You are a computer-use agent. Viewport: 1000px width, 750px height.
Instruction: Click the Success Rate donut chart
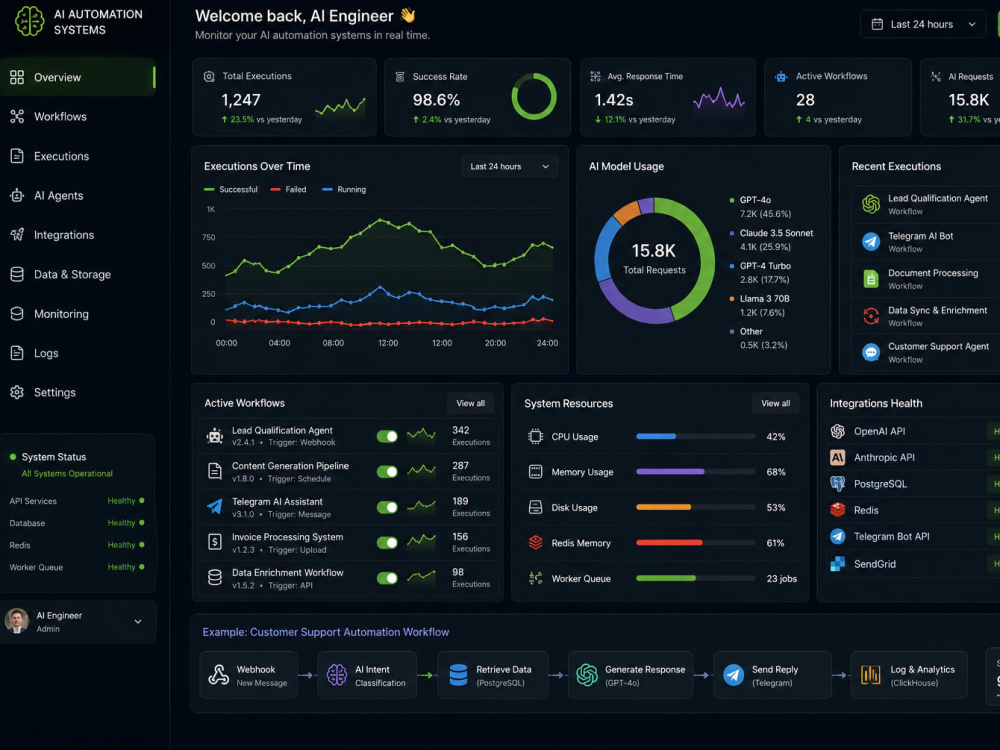[x=534, y=96]
